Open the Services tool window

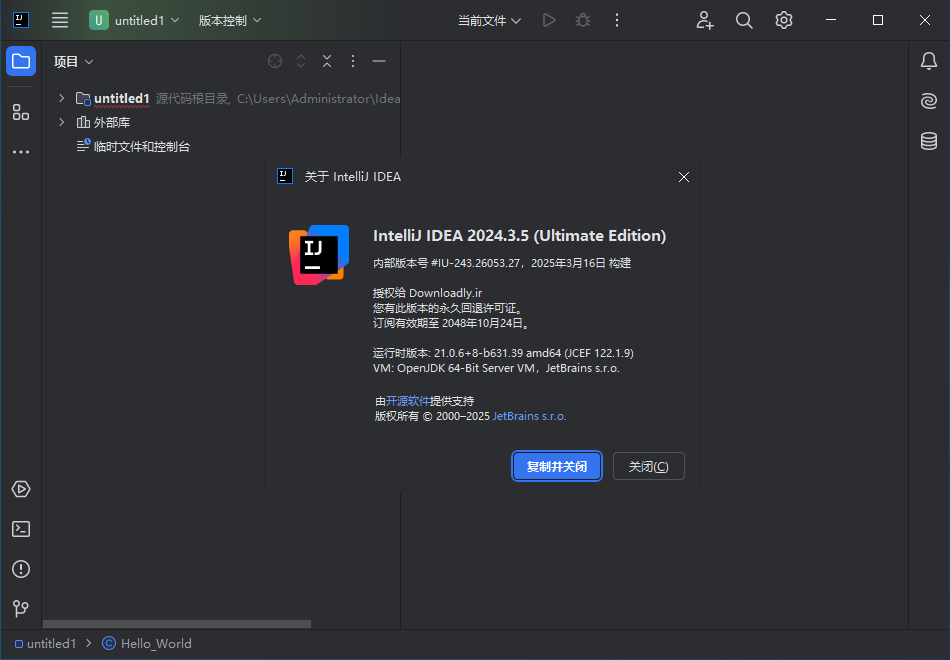coord(21,488)
